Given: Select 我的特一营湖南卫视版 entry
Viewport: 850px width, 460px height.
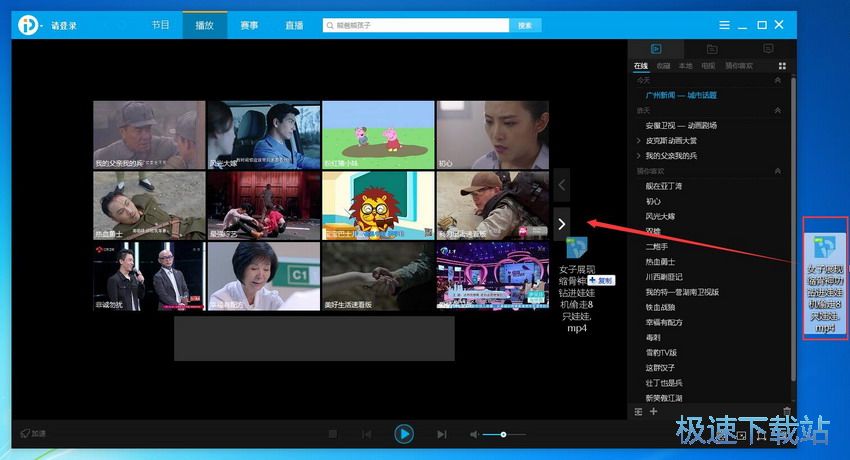Looking at the screenshot, I should pos(682,293).
